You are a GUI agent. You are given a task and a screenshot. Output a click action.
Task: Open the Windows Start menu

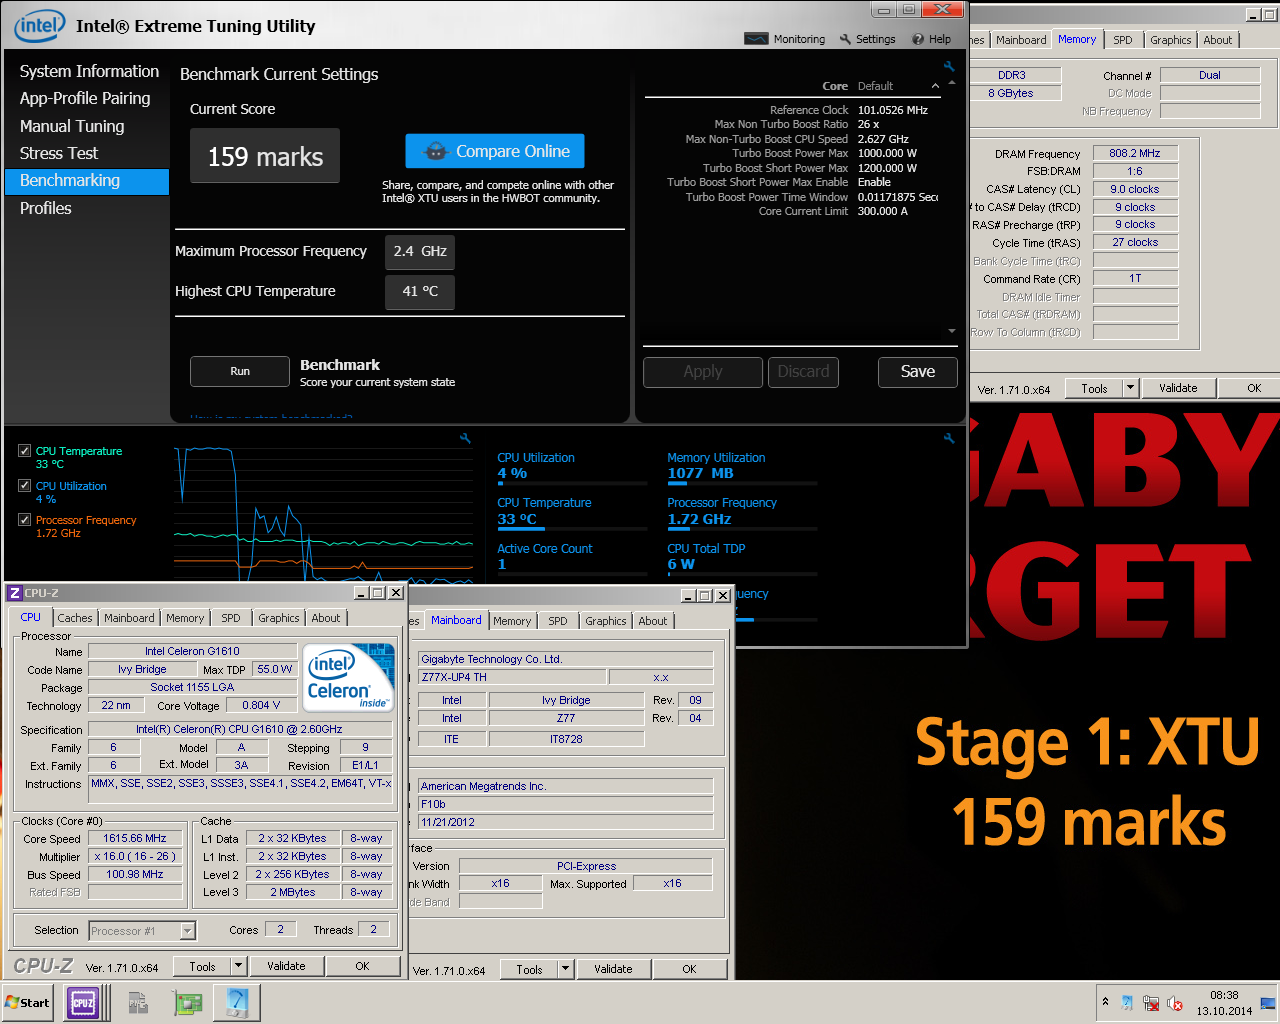pos(28,1002)
